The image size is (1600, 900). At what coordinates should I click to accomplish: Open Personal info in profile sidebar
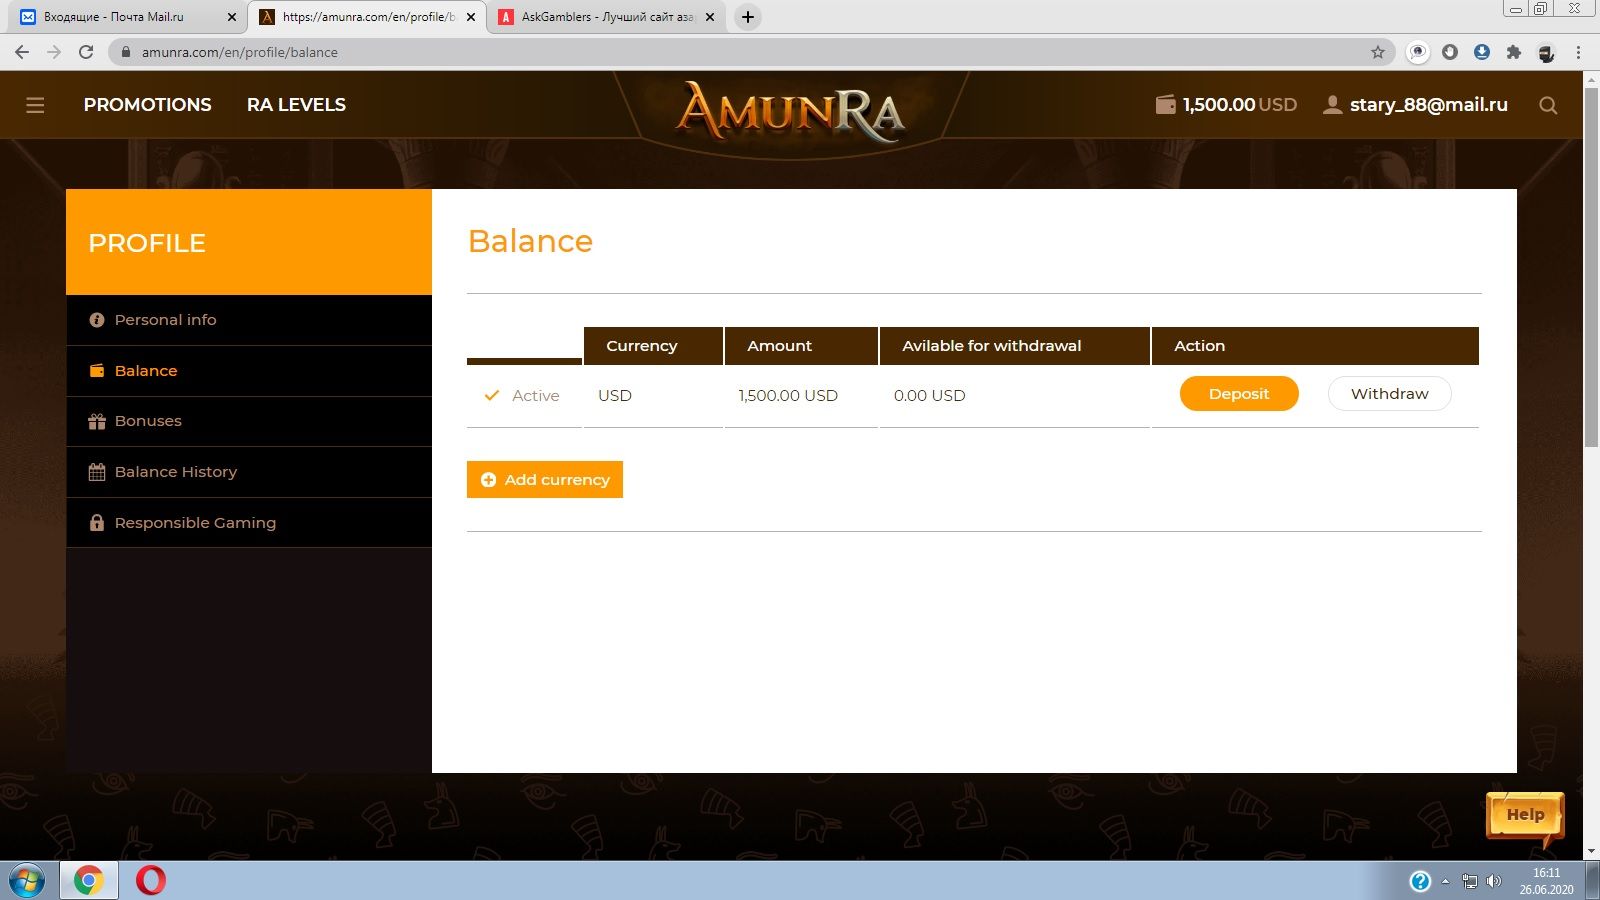[x=249, y=320]
